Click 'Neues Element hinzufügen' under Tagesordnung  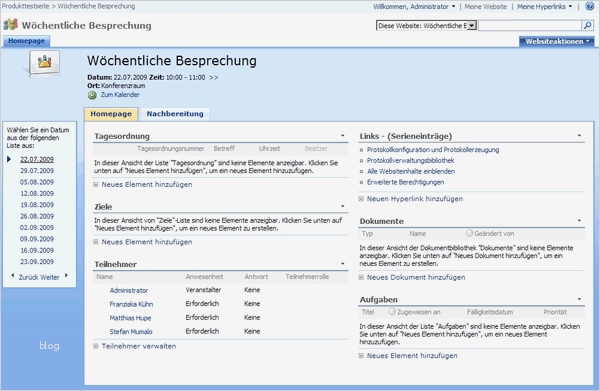pyautogui.click(x=147, y=184)
